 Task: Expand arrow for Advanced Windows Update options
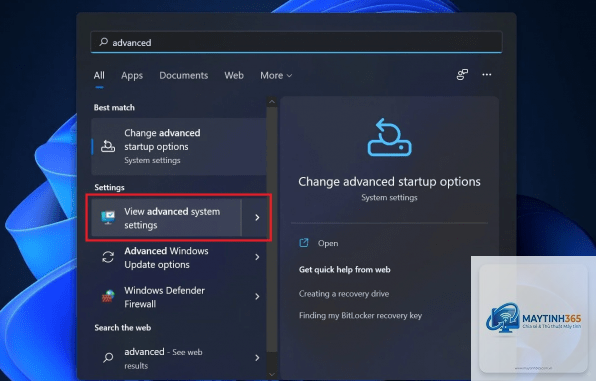coord(257,257)
